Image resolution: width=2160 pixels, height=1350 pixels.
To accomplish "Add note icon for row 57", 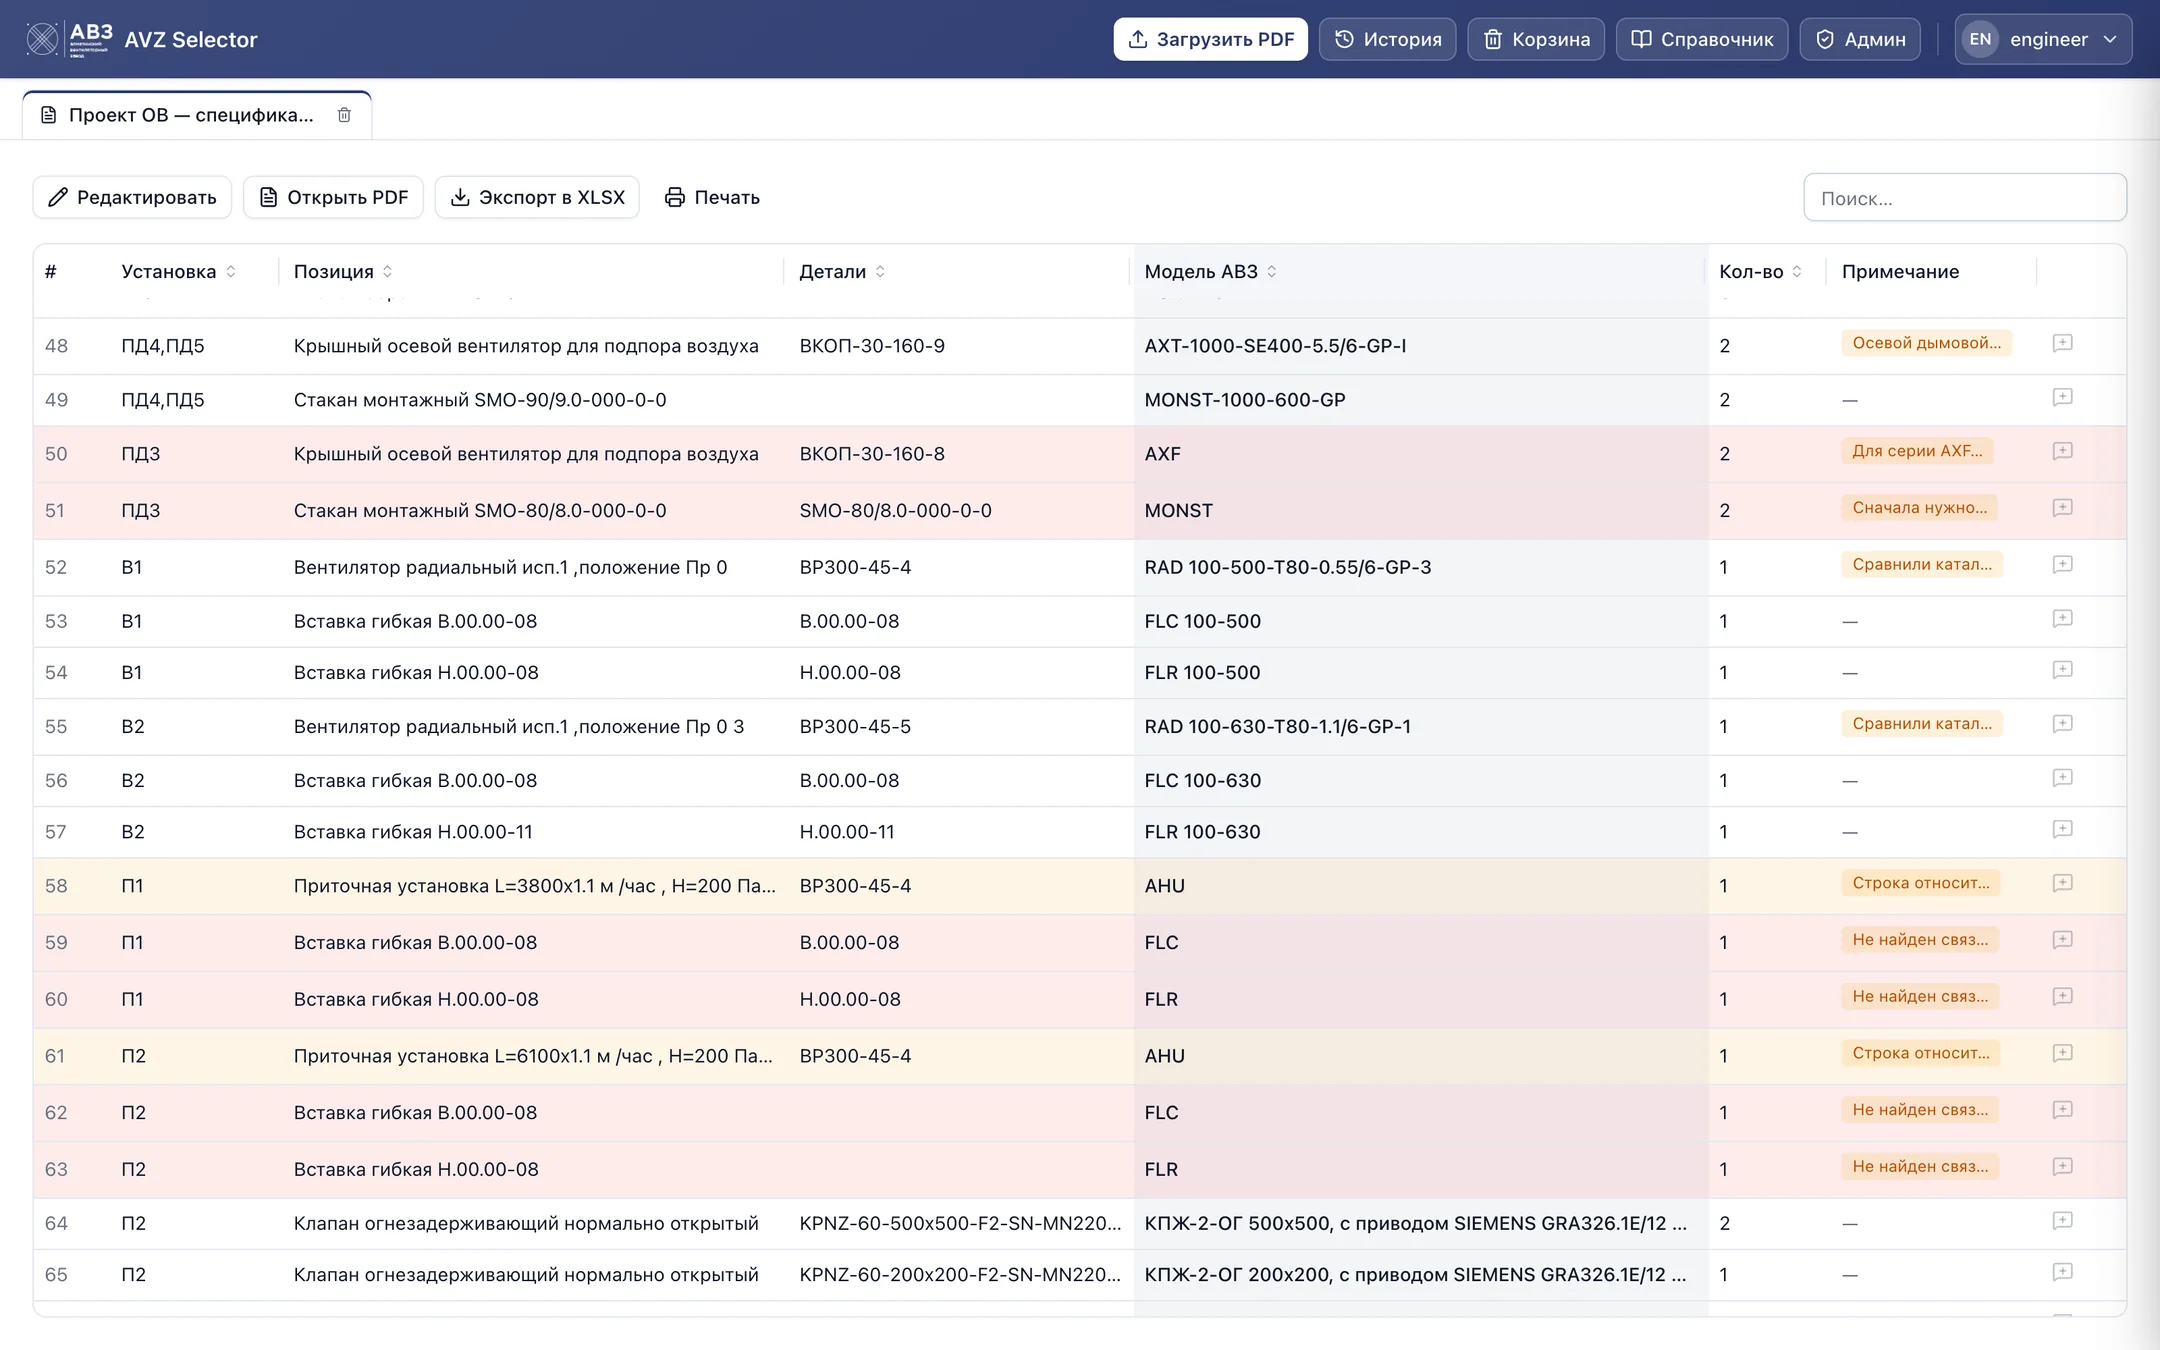I will coord(2062,829).
